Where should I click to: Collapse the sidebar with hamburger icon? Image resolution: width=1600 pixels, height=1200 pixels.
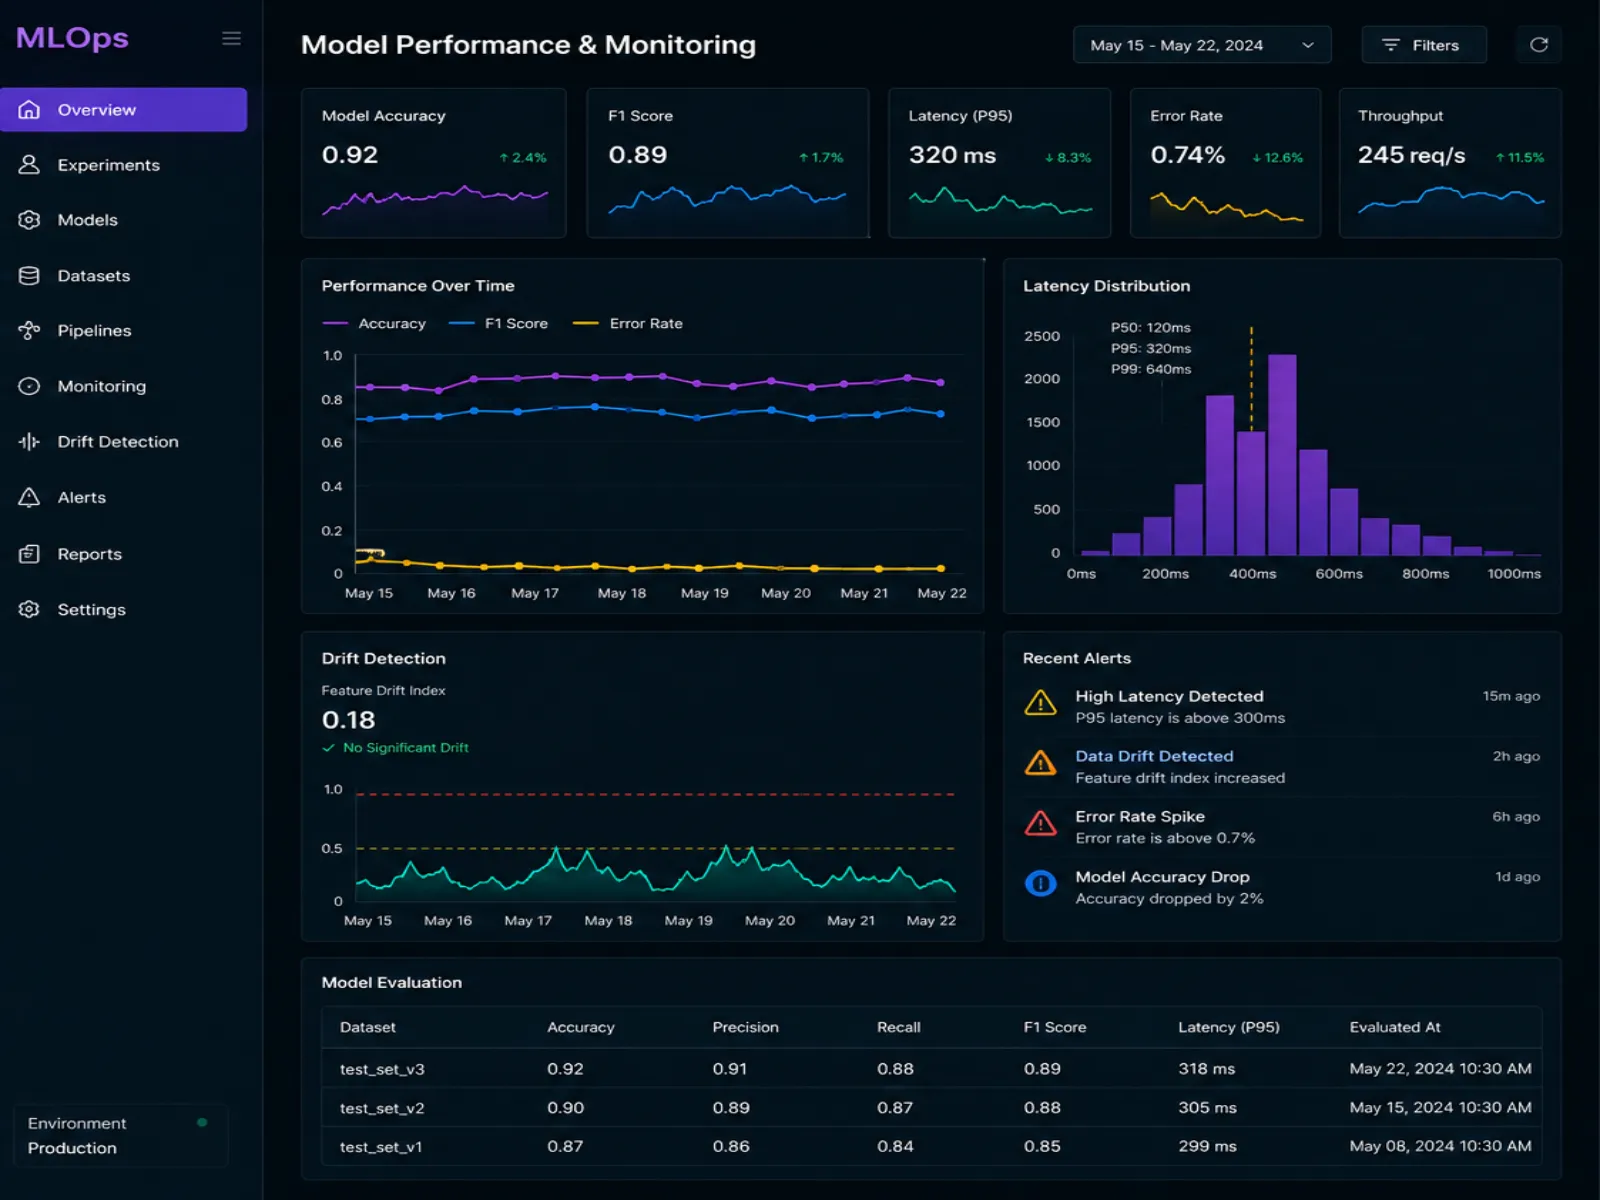tap(231, 38)
